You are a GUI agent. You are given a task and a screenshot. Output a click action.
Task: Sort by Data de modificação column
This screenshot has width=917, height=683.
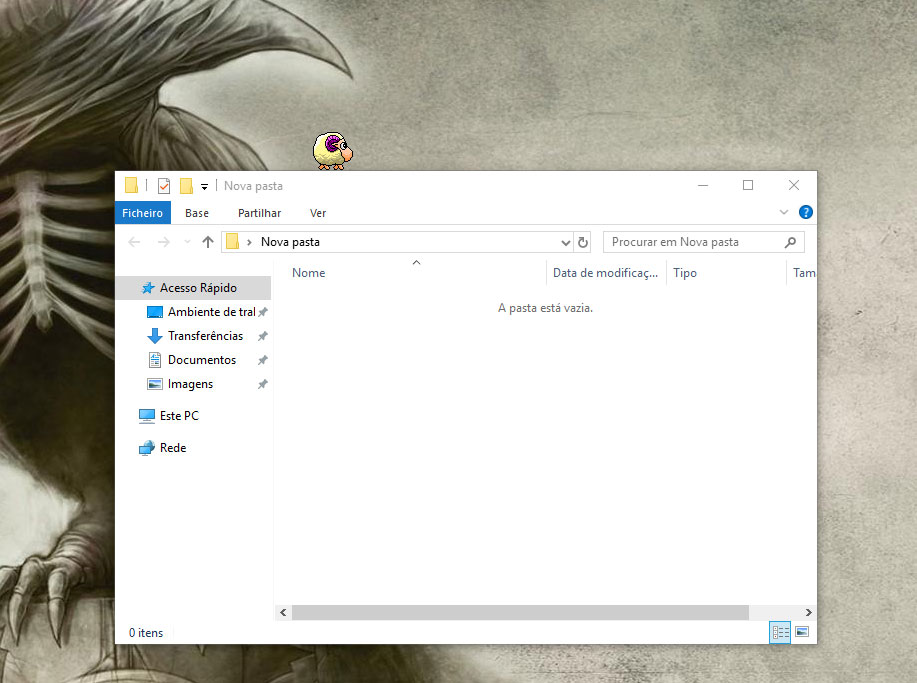[x=605, y=273]
